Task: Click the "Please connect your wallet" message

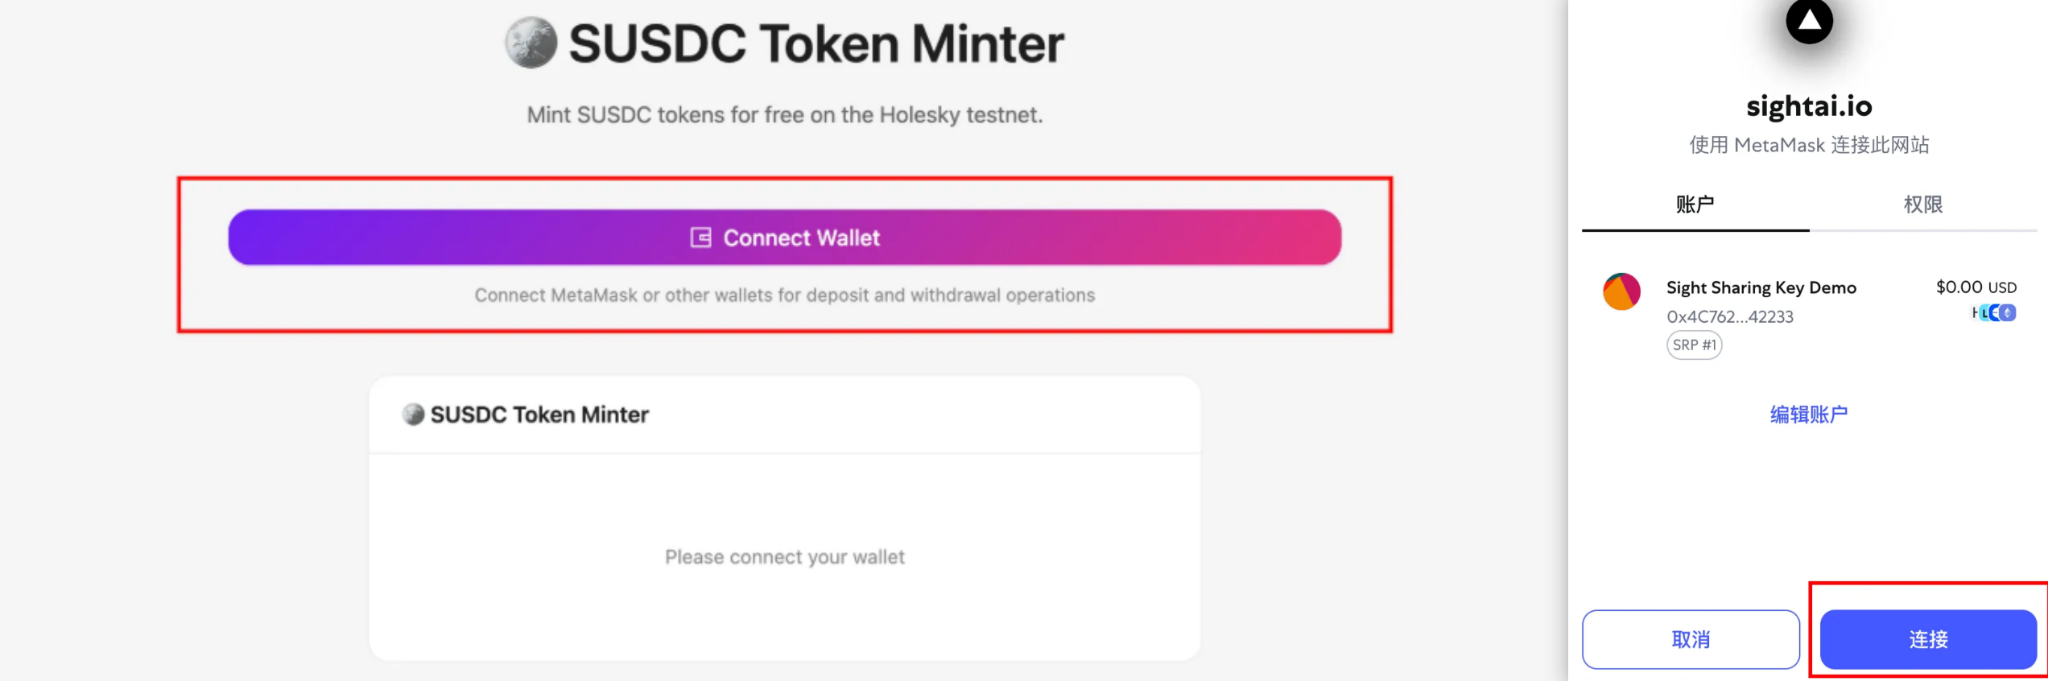Action: coord(784,557)
